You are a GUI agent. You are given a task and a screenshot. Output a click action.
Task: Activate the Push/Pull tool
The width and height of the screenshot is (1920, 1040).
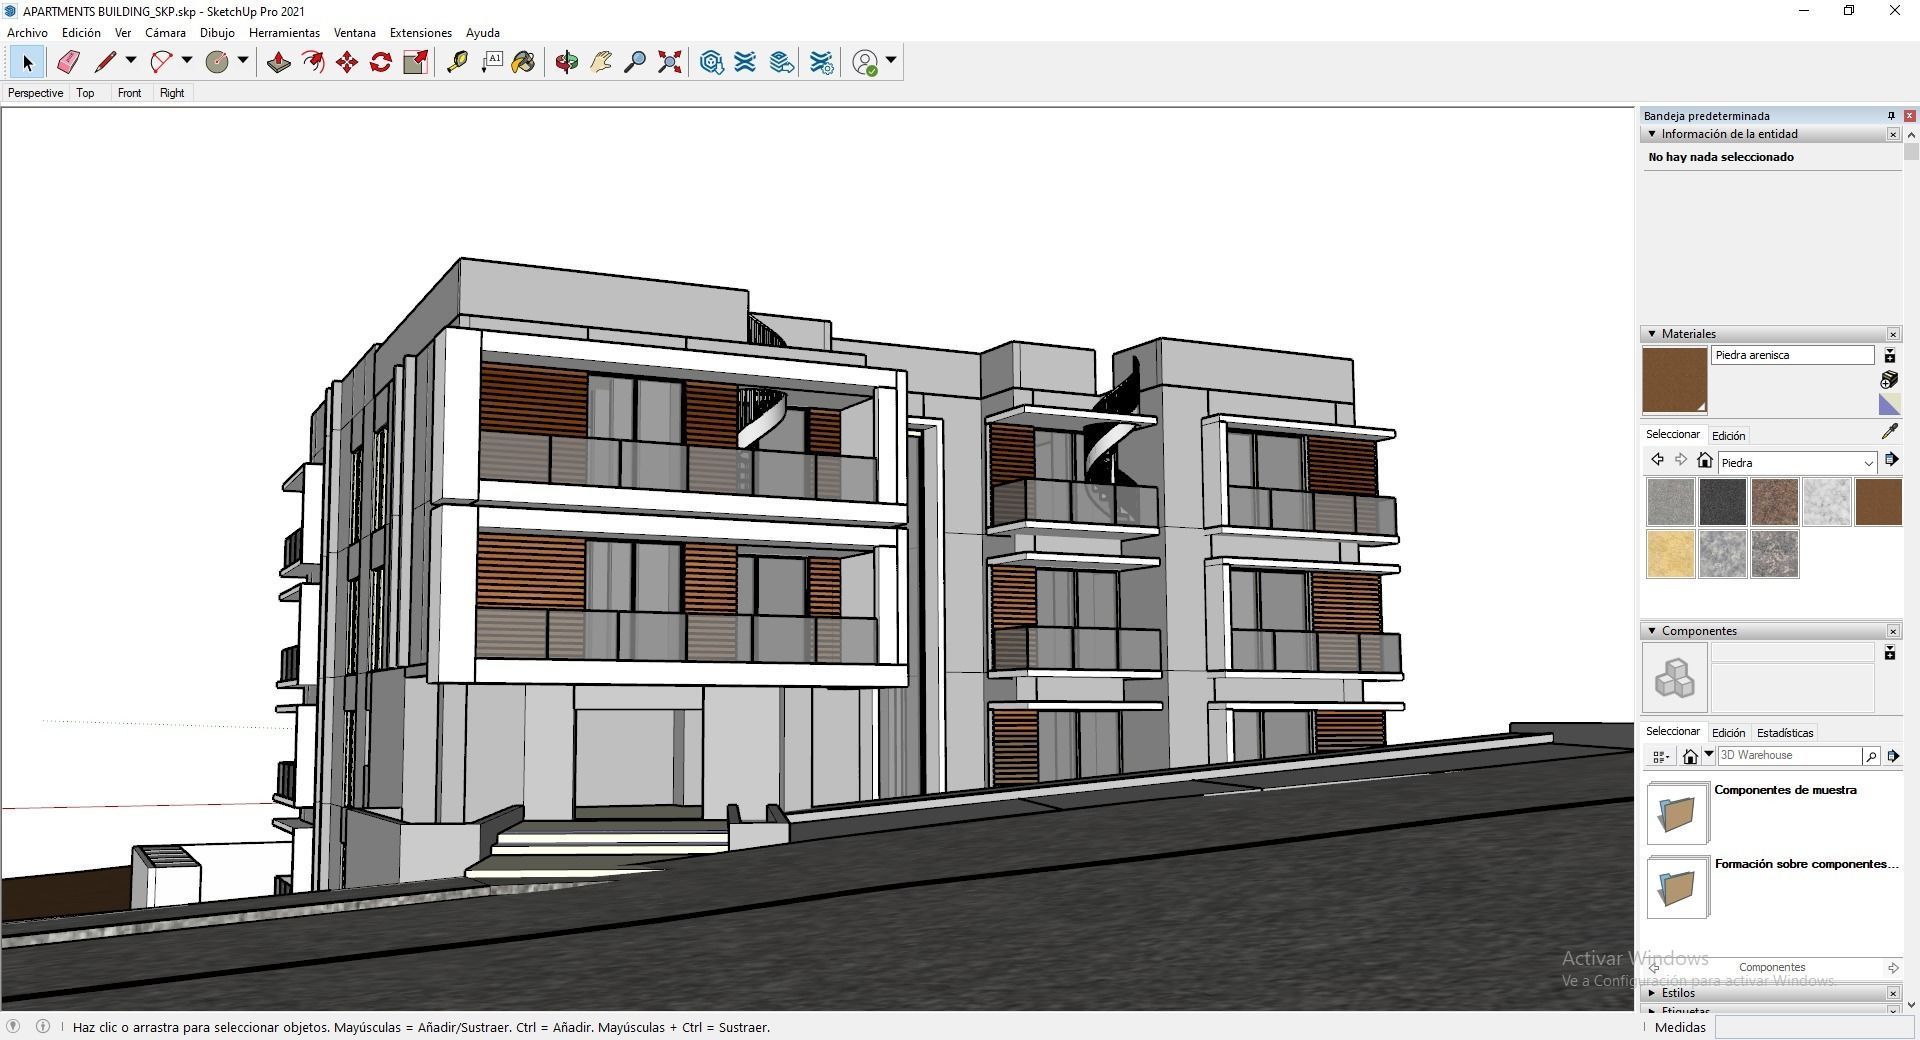(x=278, y=62)
